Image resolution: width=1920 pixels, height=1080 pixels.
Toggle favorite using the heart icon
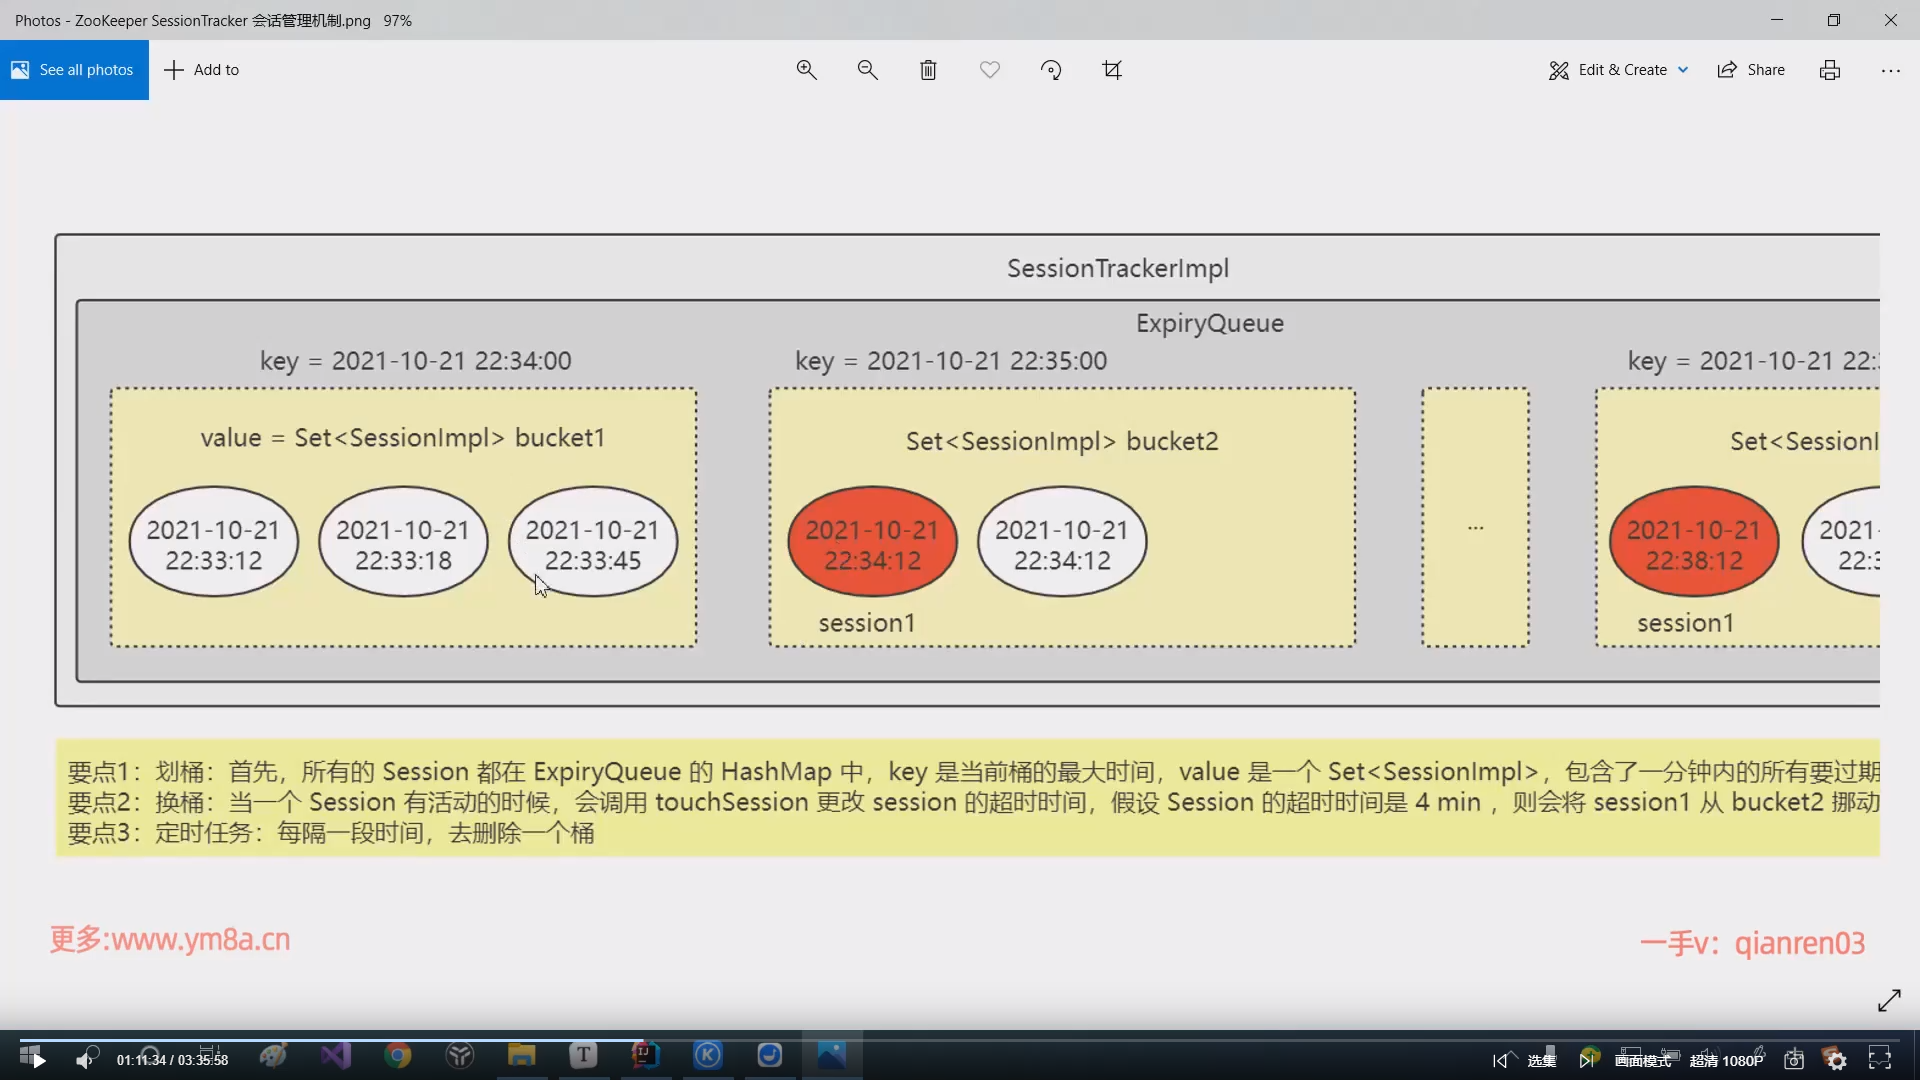coord(989,70)
